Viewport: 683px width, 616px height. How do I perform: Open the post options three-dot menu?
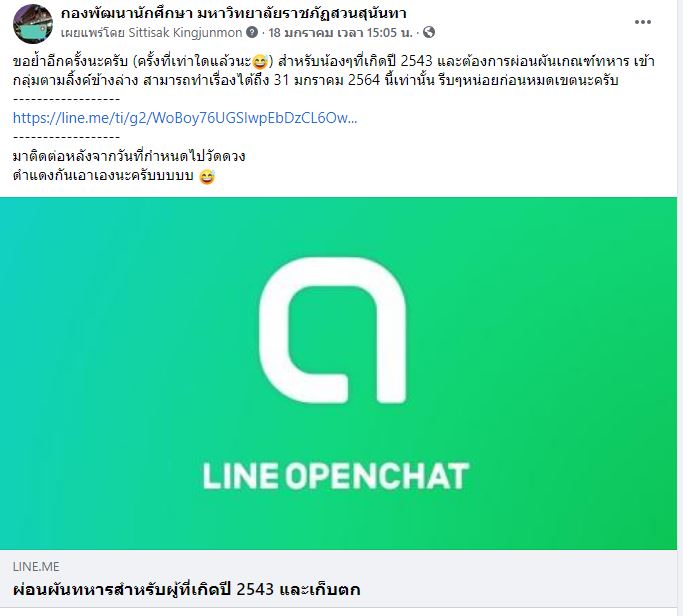coord(642,22)
